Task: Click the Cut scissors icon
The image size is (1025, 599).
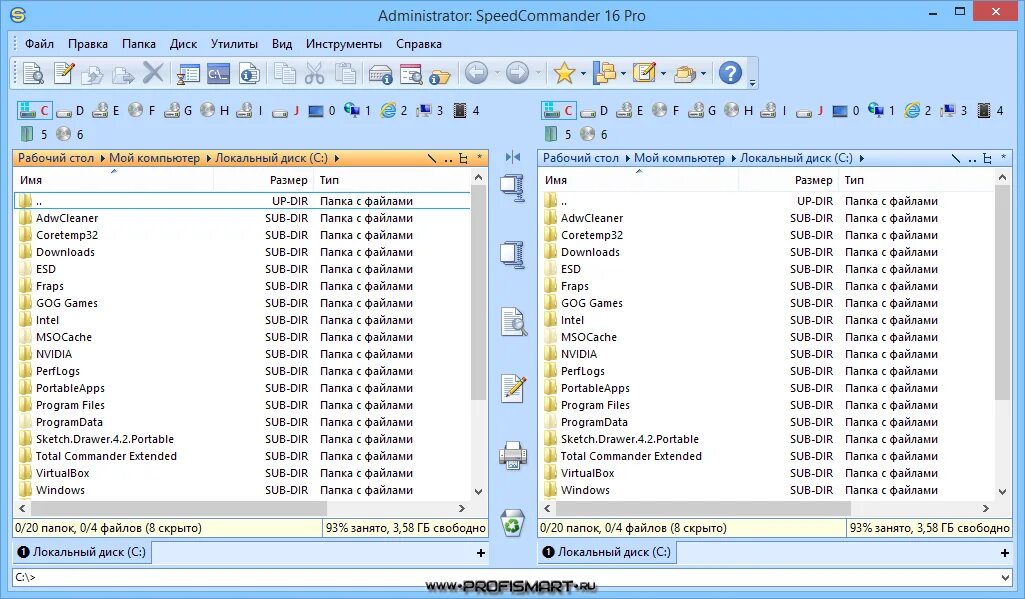Action: tap(314, 73)
